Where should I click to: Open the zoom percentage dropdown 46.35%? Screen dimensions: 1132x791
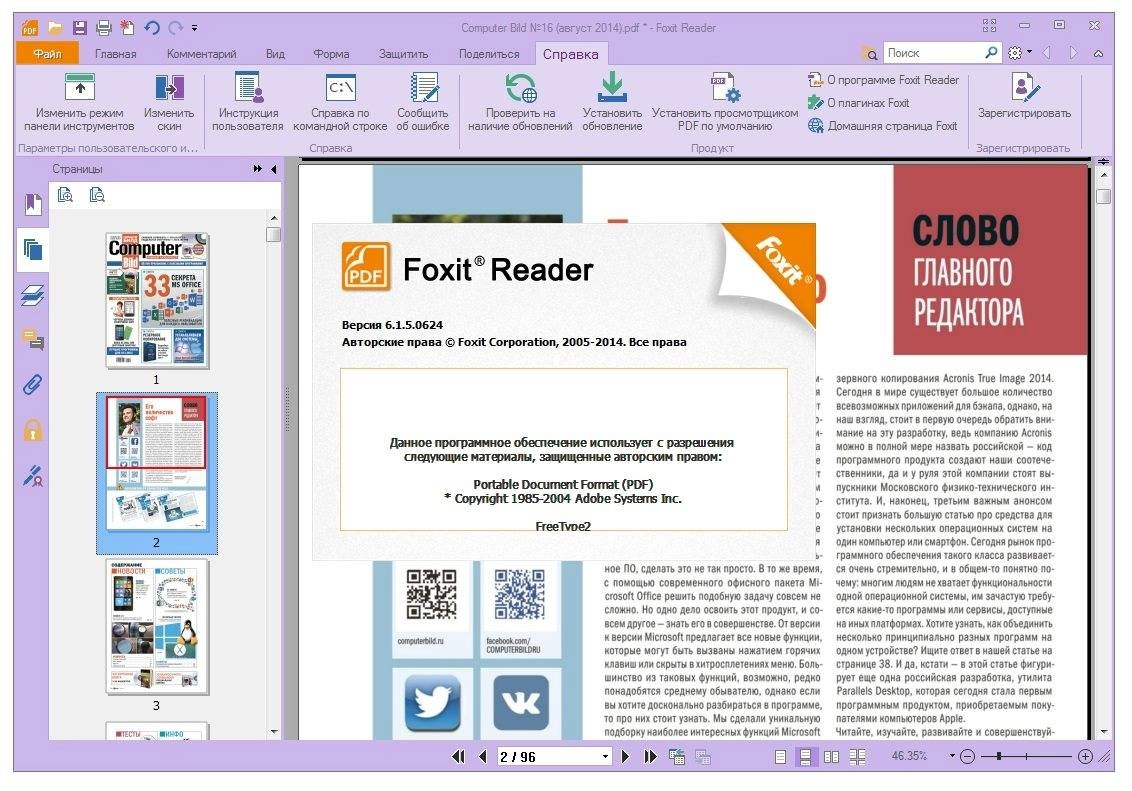pyautogui.click(x=952, y=756)
